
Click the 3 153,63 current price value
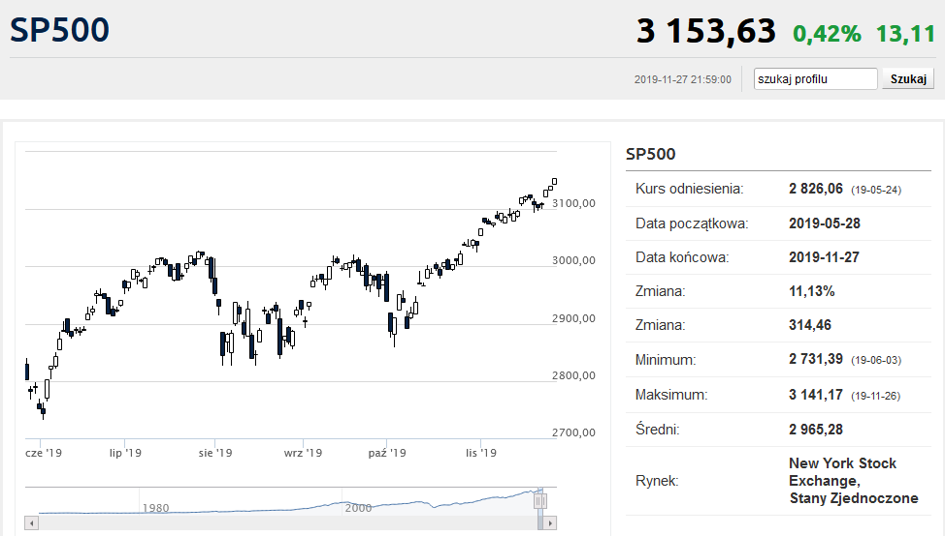(x=706, y=31)
